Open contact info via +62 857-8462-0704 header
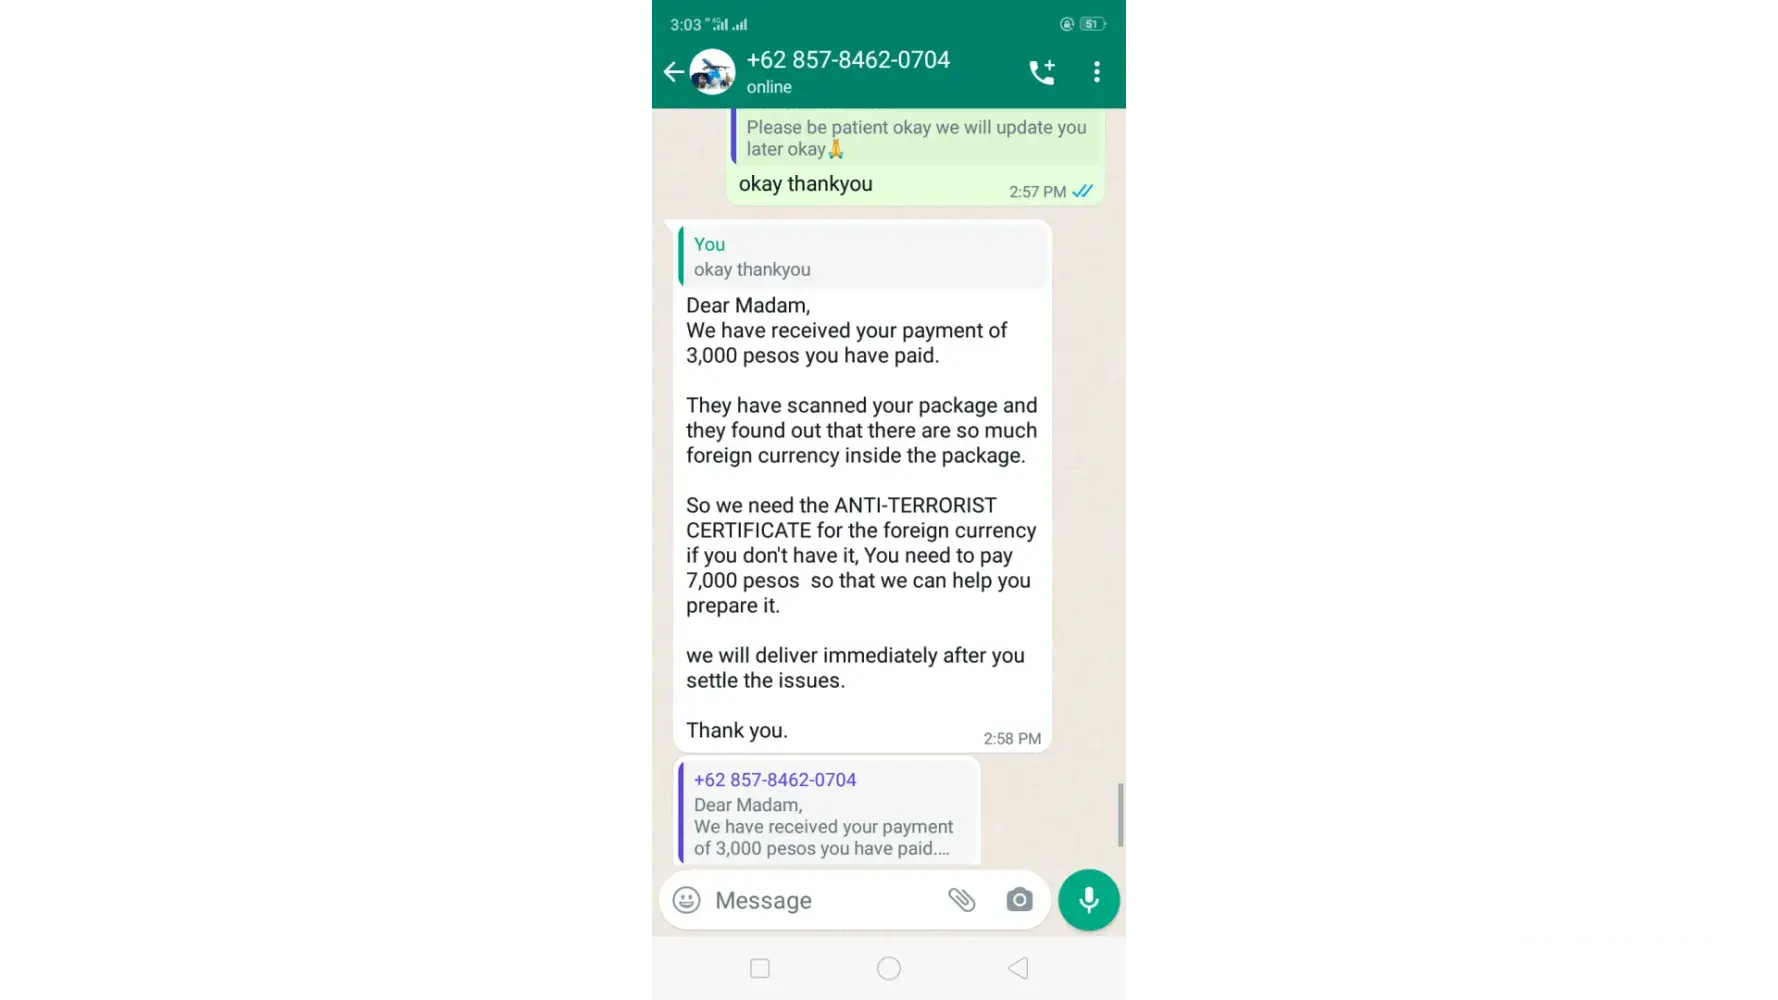 (848, 60)
